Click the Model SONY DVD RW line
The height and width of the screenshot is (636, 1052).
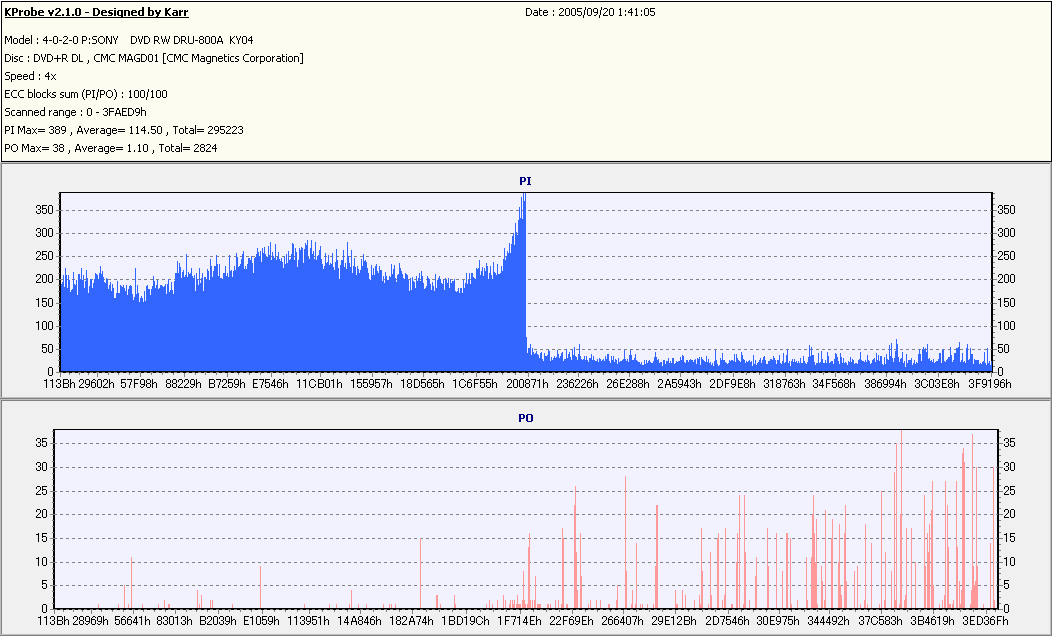pyautogui.click(x=129, y=40)
